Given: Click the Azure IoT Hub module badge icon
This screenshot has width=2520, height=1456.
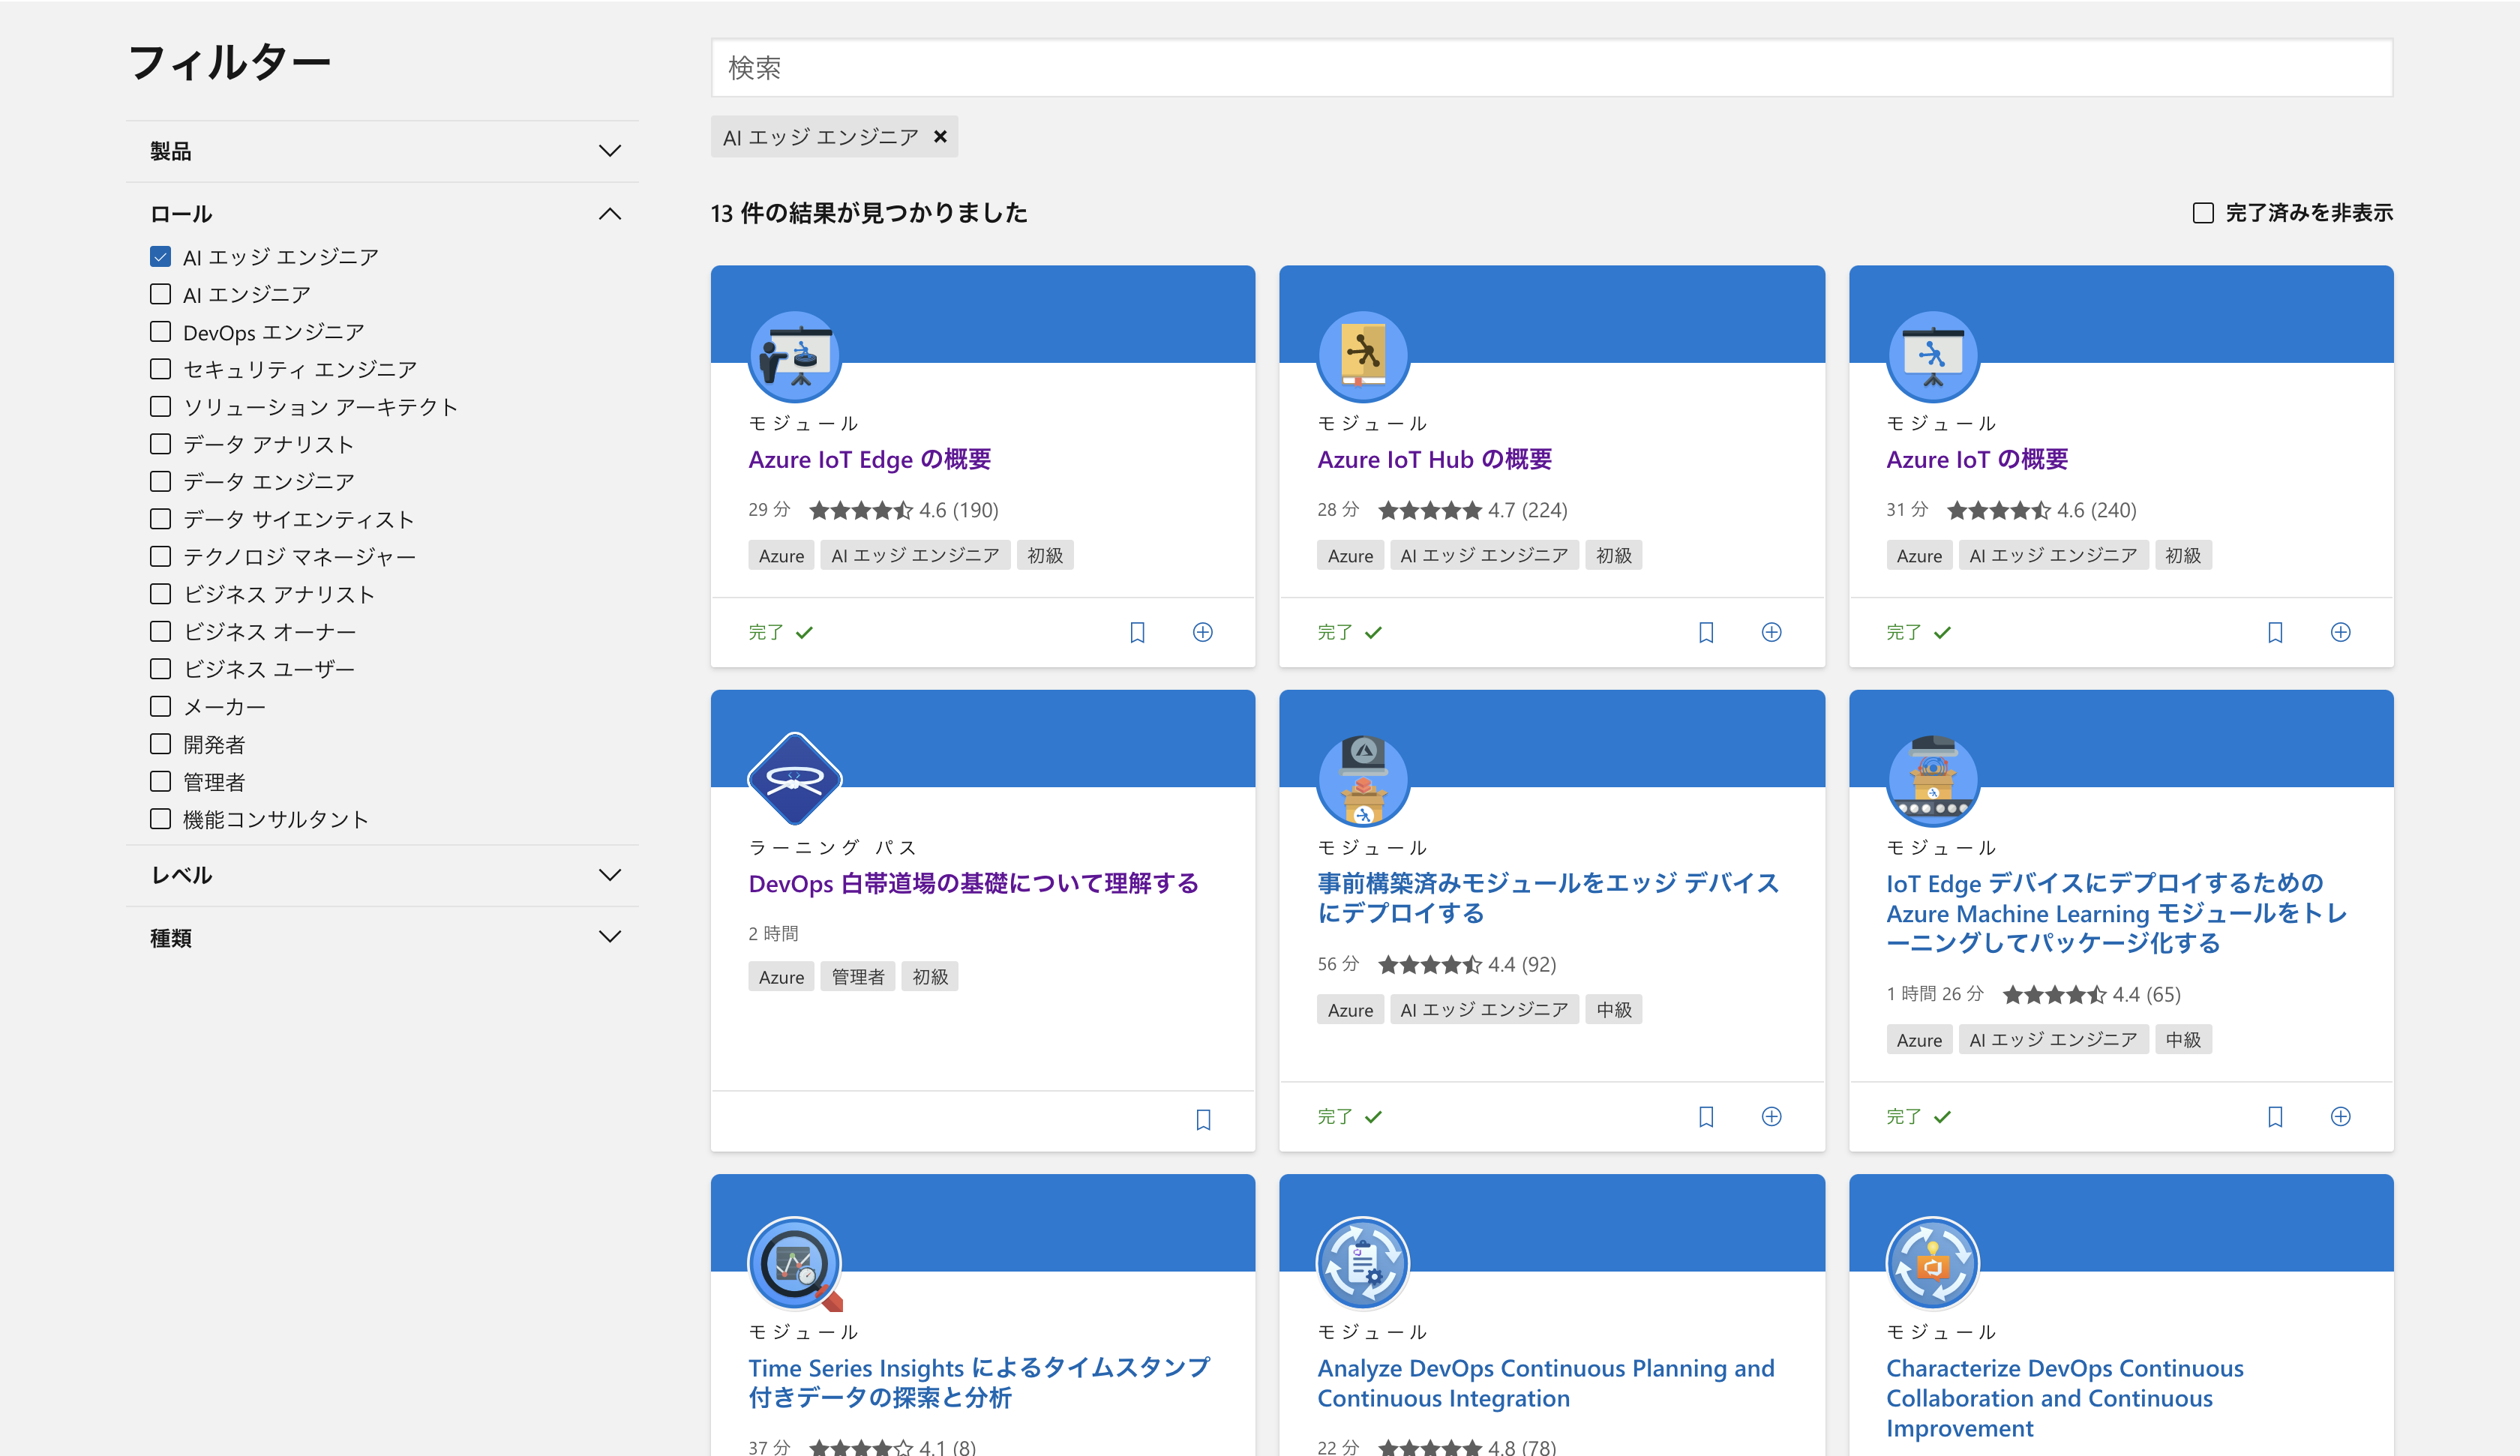Looking at the screenshot, I should pos(1363,356).
